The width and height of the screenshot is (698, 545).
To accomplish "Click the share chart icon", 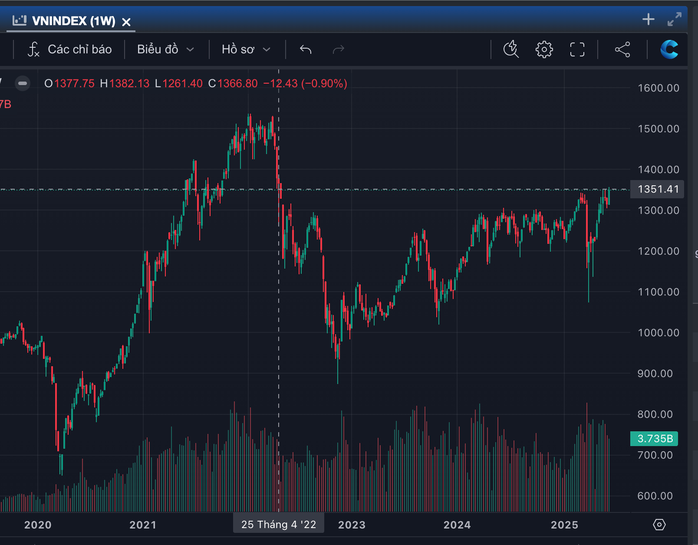I will [x=622, y=49].
